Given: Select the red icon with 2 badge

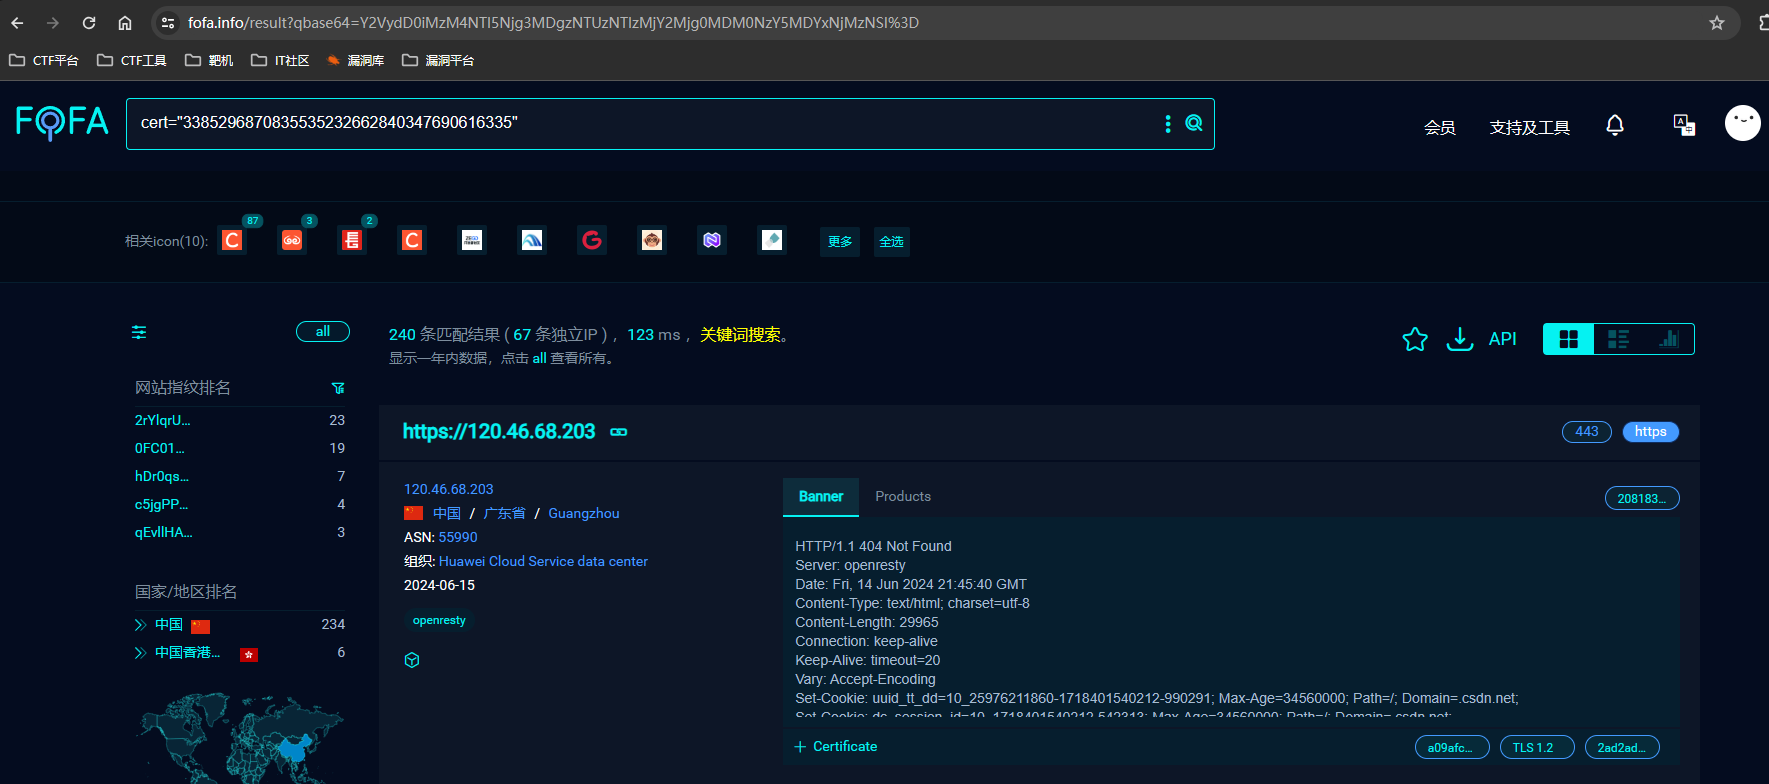Looking at the screenshot, I should (x=352, y=240).
